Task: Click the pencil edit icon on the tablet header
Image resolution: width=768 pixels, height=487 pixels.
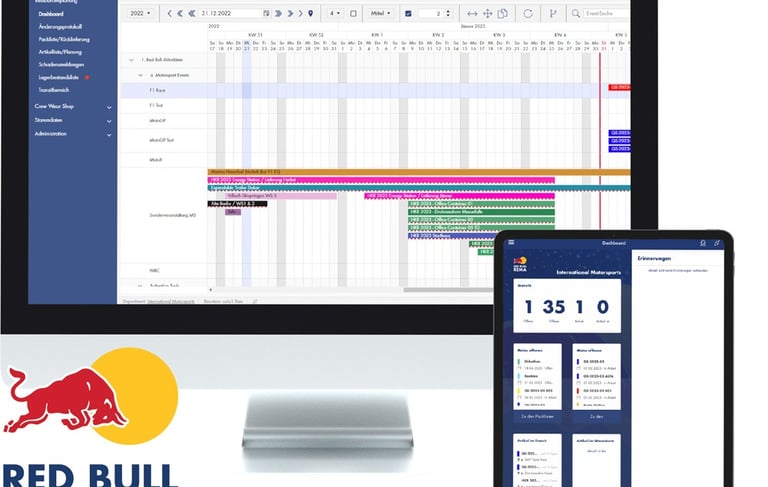Action: point(717,243)
